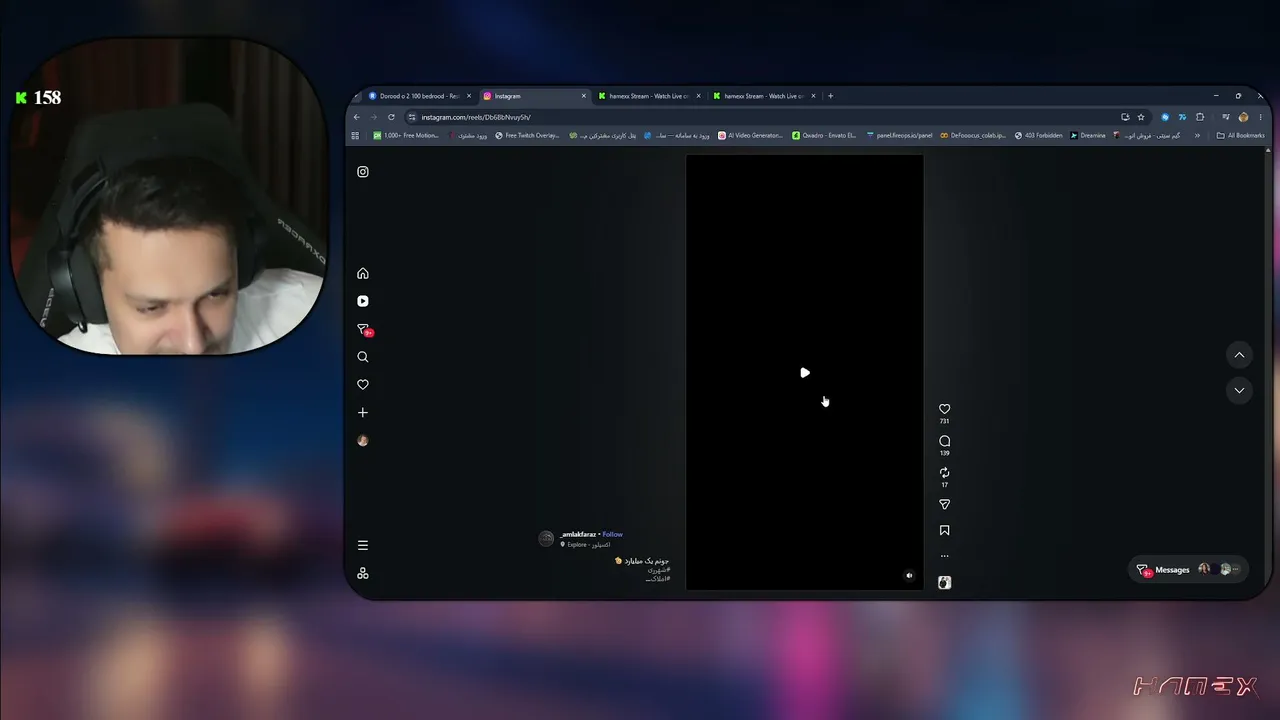Open reel's three-dot more options
The image size is (1280, 720).
pyautogui.click(x=944, y=556)
